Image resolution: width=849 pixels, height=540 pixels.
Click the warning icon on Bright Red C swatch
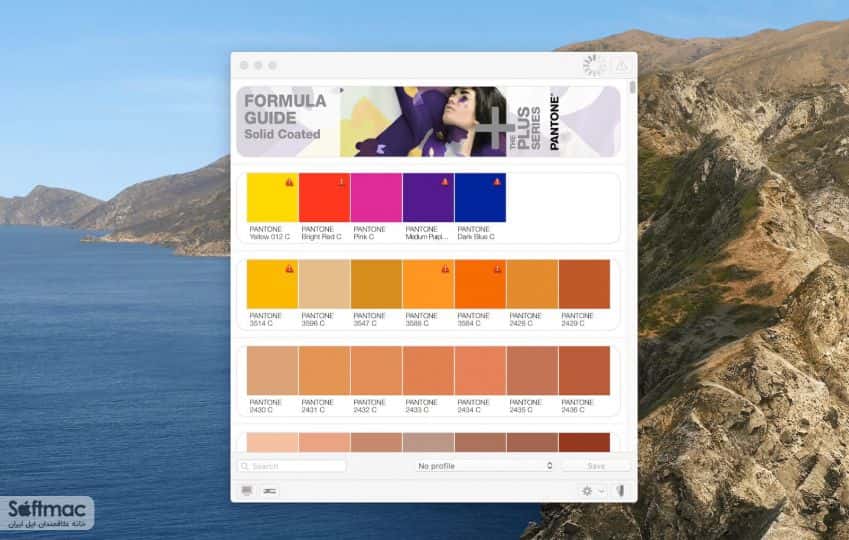click(342, 183)
